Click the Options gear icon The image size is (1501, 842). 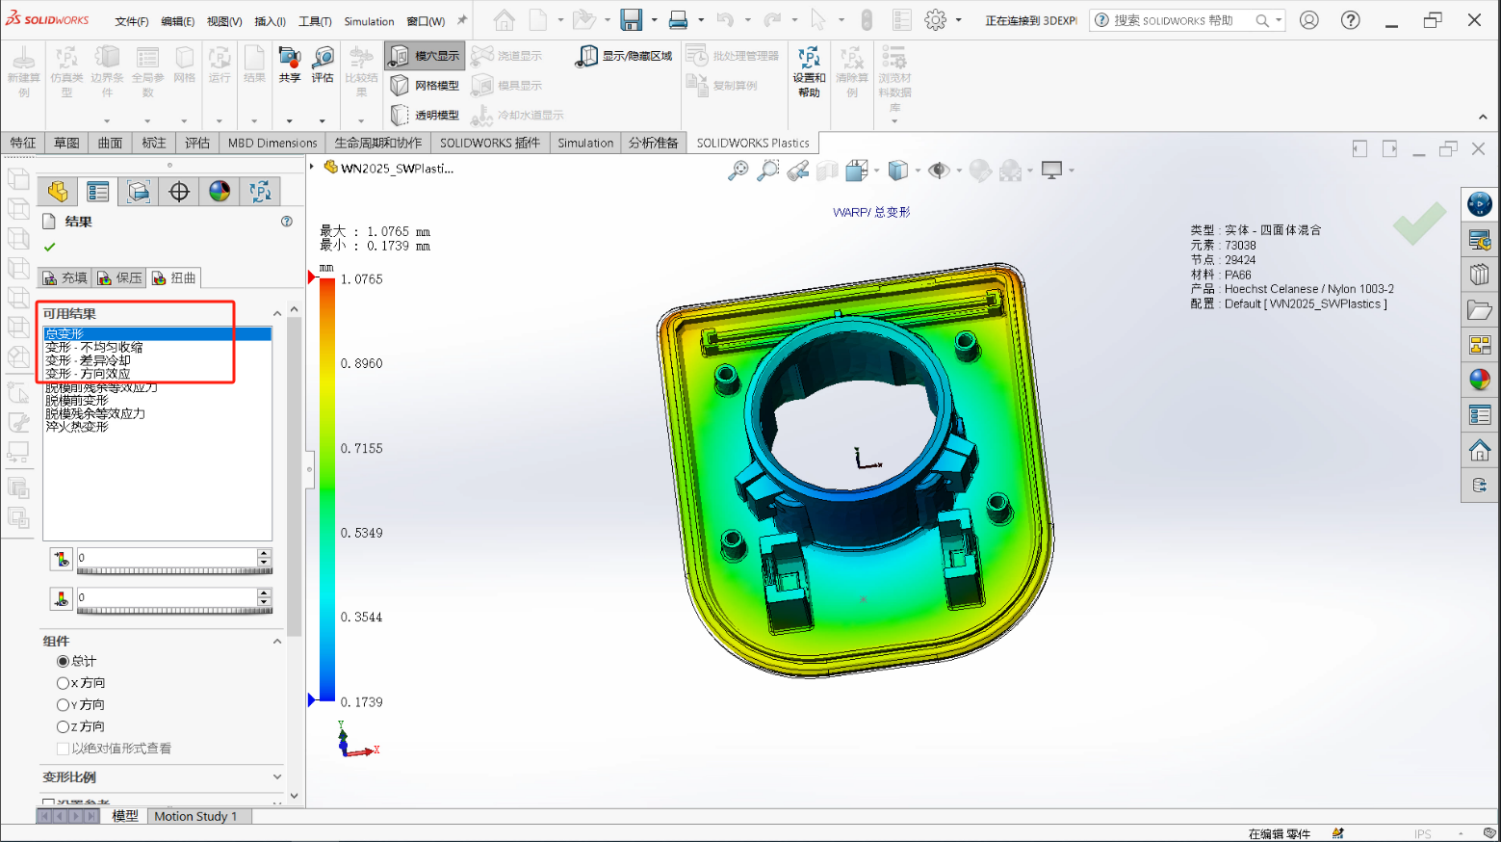coord(935,20)
